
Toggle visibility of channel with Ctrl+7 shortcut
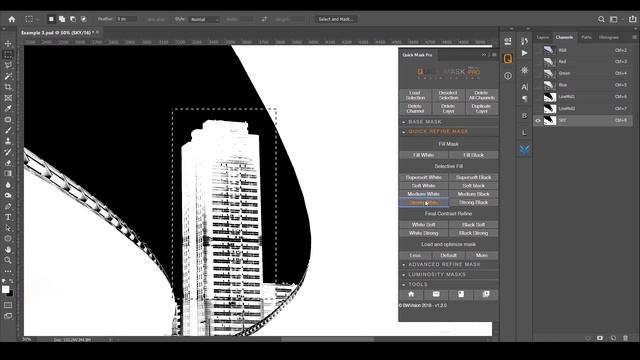coord(538,109)
